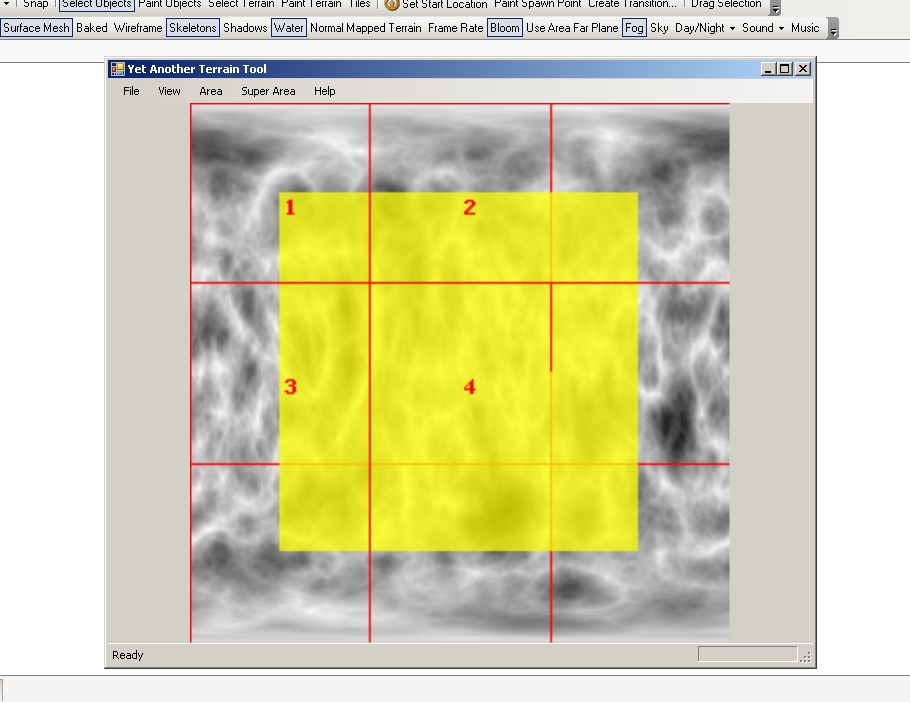Image resolution: width=910 pixels, height=702 pixels.
Task: Click the Wireframe toolbar button
Action: (138, 28)
